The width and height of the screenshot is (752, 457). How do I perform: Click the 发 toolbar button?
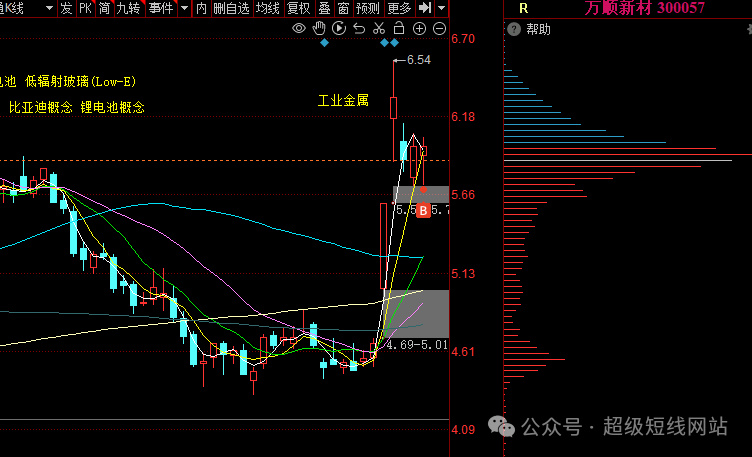(x=66, y=8)
